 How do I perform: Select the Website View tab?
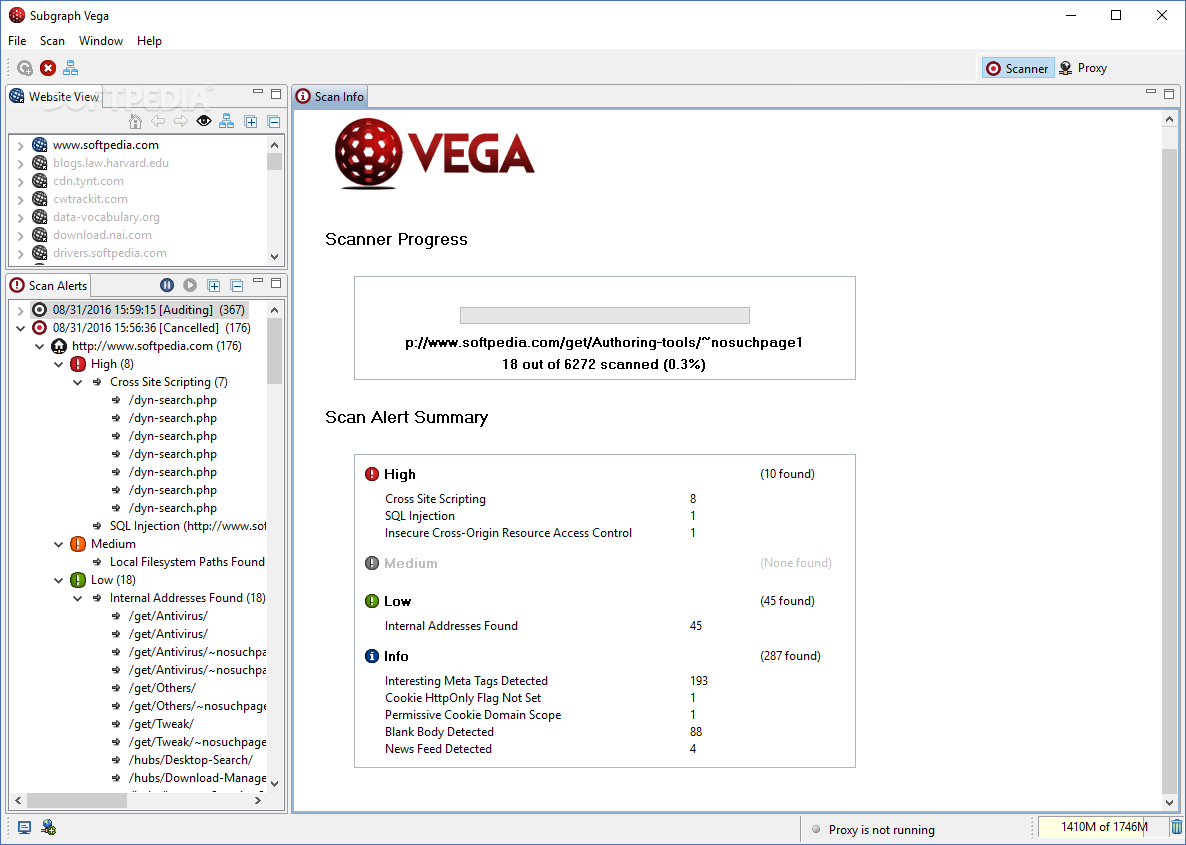54,97
